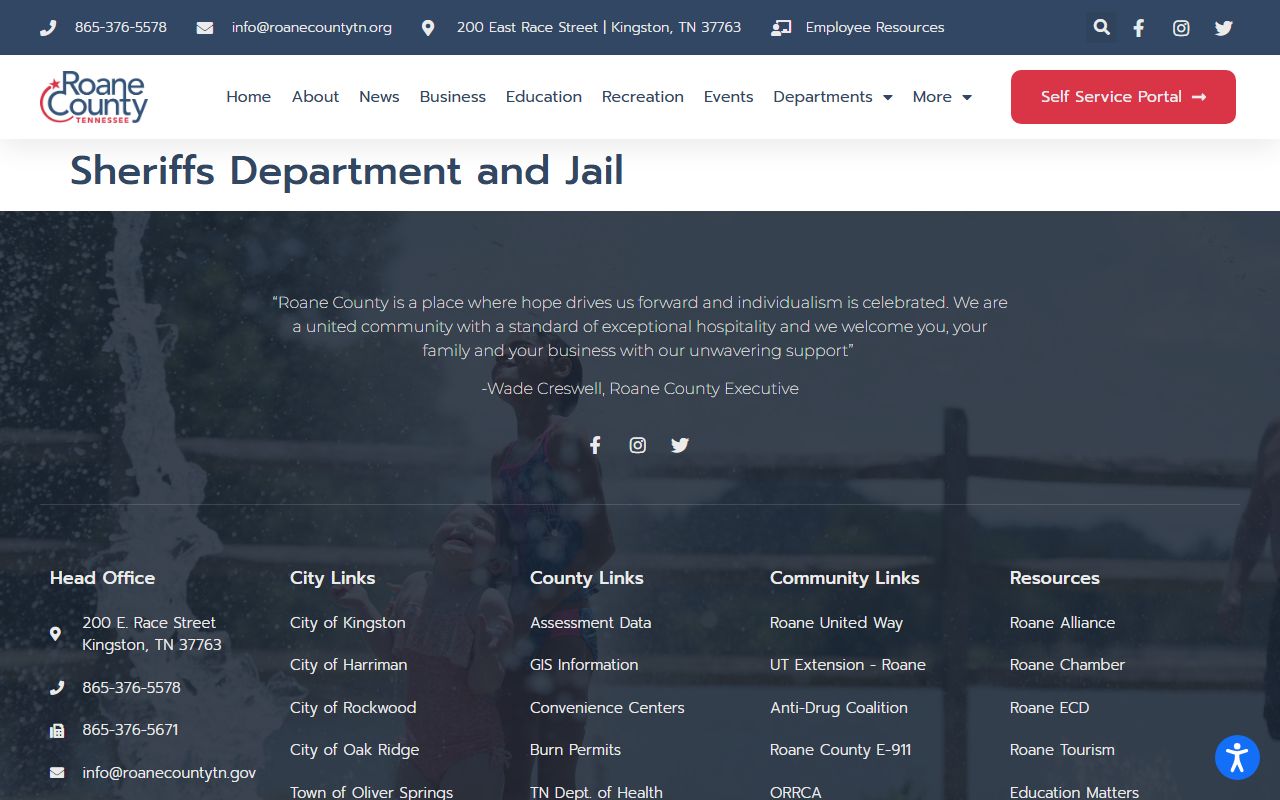Viewport: 1280px width, 800px height.
Task: Click Employee Resources icon in top bar
Action: (781, 28)
